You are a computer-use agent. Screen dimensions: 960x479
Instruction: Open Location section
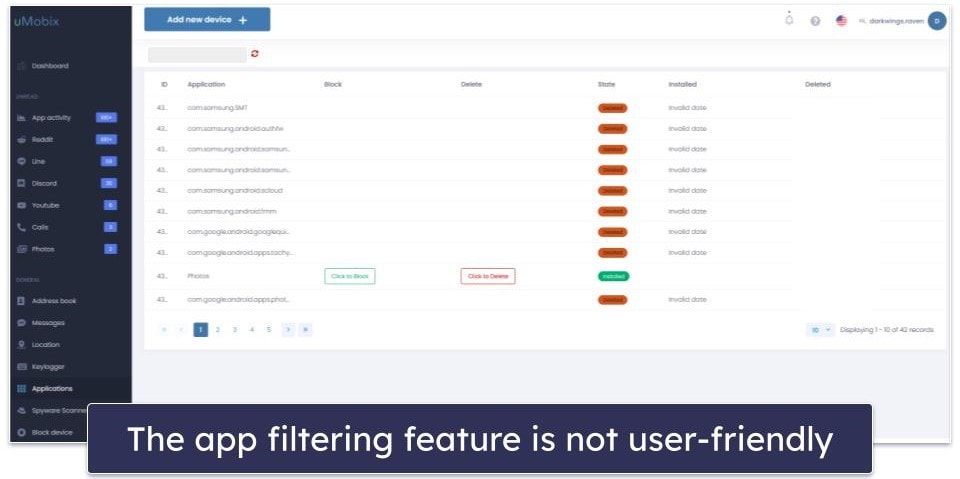pos(46,345)
